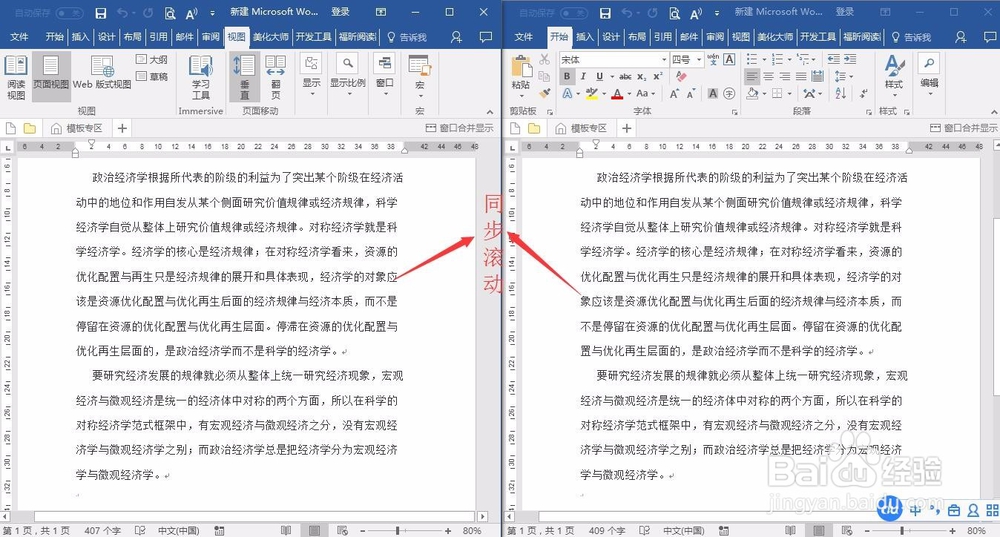
Task: Expand the Window dropdown in left window
Action: click(385, 77)
